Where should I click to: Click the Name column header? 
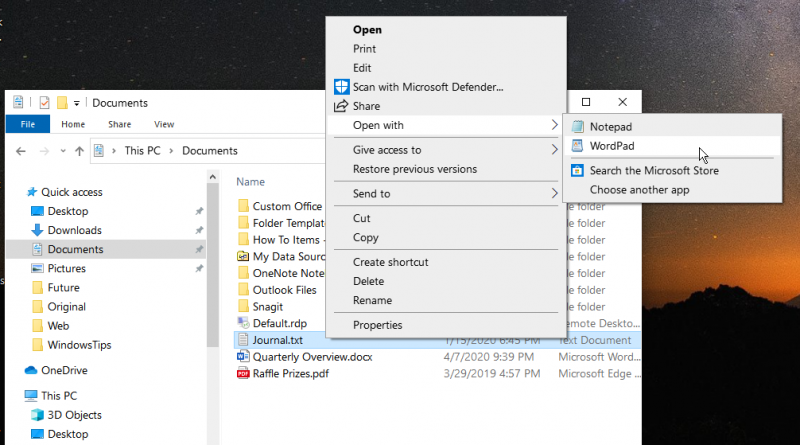point(251,182)
